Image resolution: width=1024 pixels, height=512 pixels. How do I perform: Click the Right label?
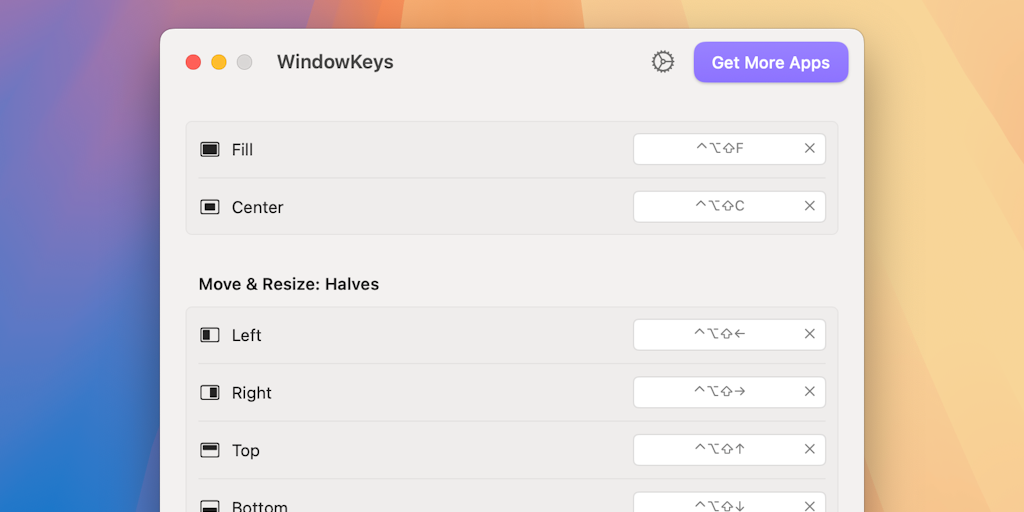point(251,392)
